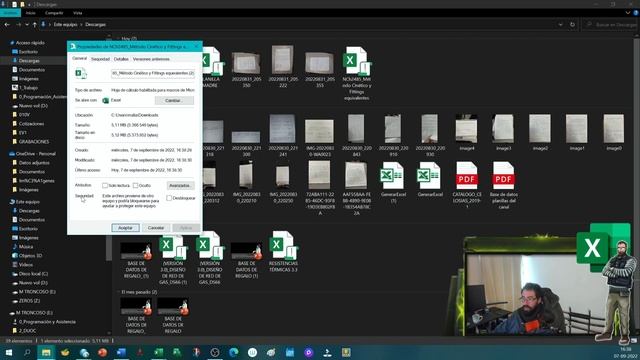The height and width of the screenshot is (360, 640).
Task: Click the 'Avanzados...' attributes button
Action: [180, 186]
